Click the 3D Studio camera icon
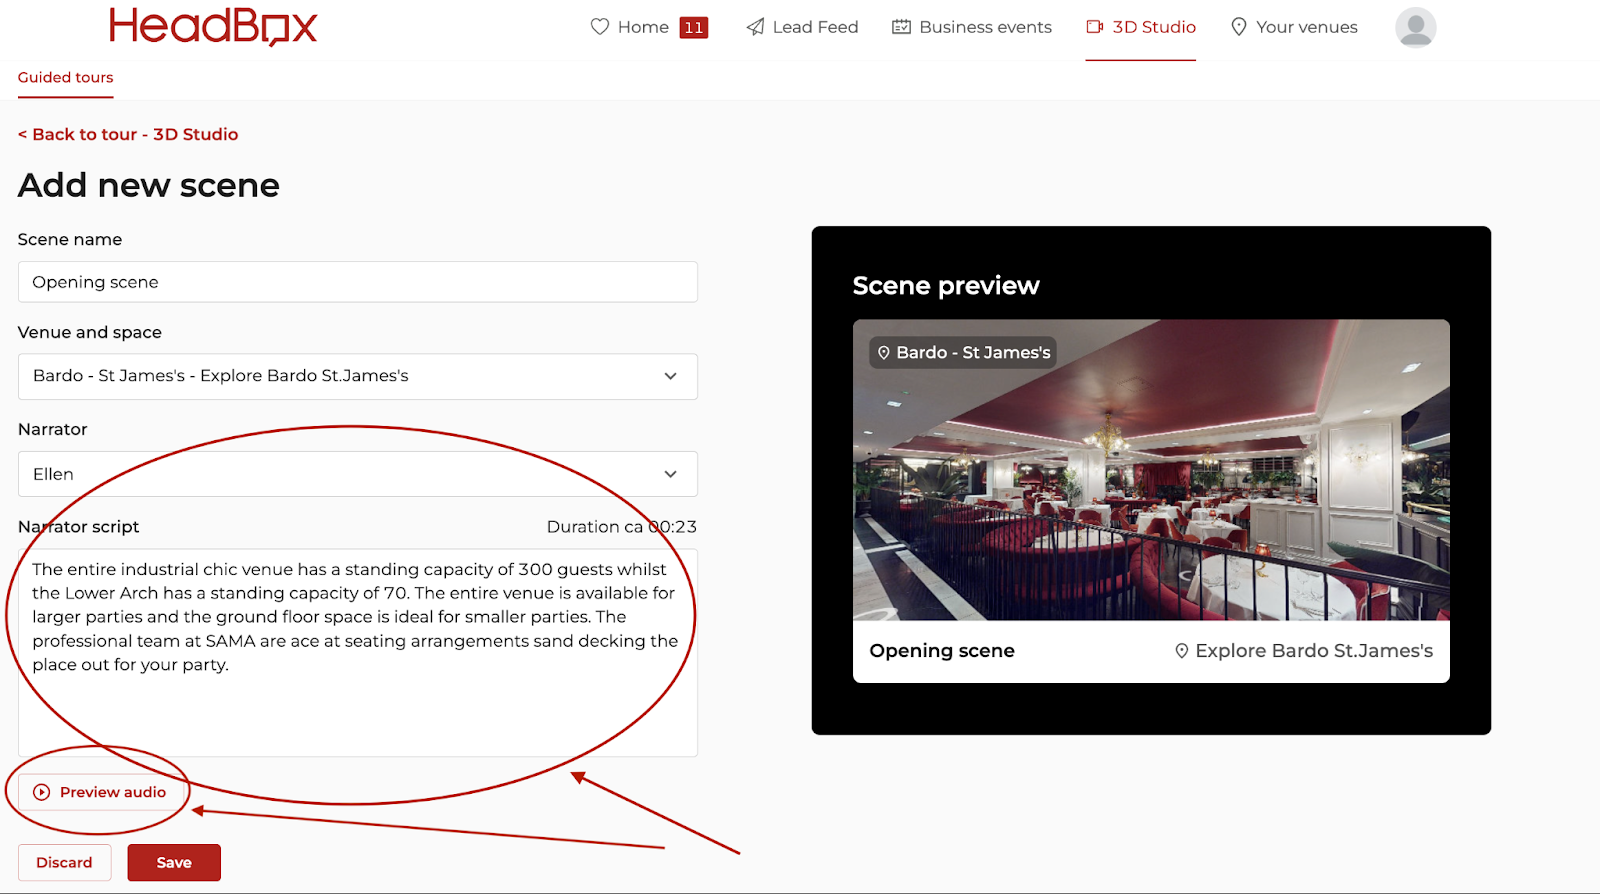The image size is (1600, 894). 1095,27
